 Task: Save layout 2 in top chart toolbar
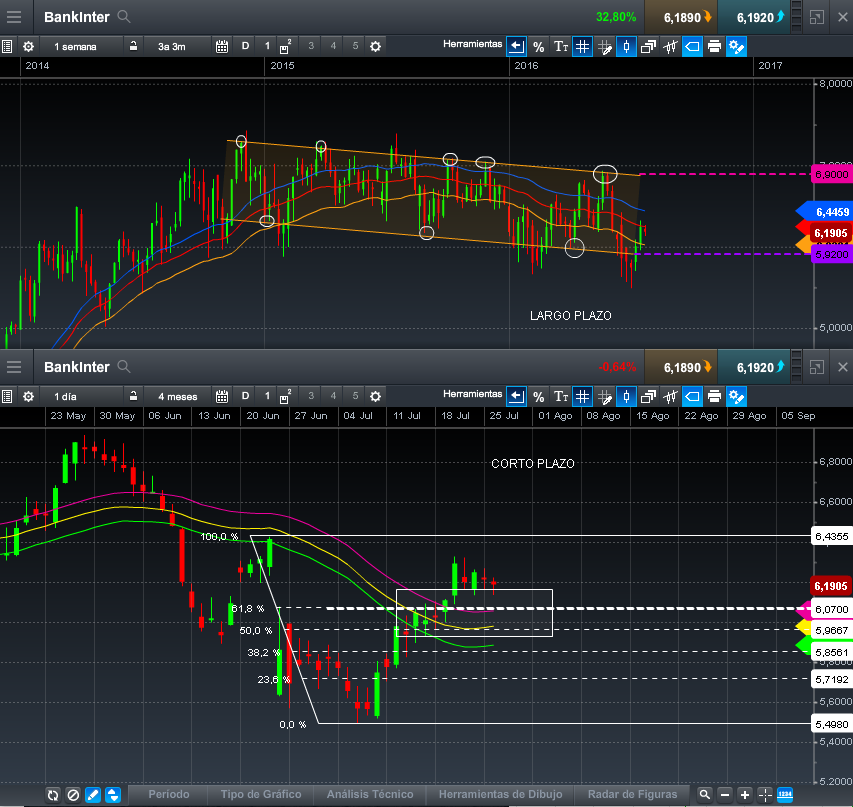coord(285,46)
